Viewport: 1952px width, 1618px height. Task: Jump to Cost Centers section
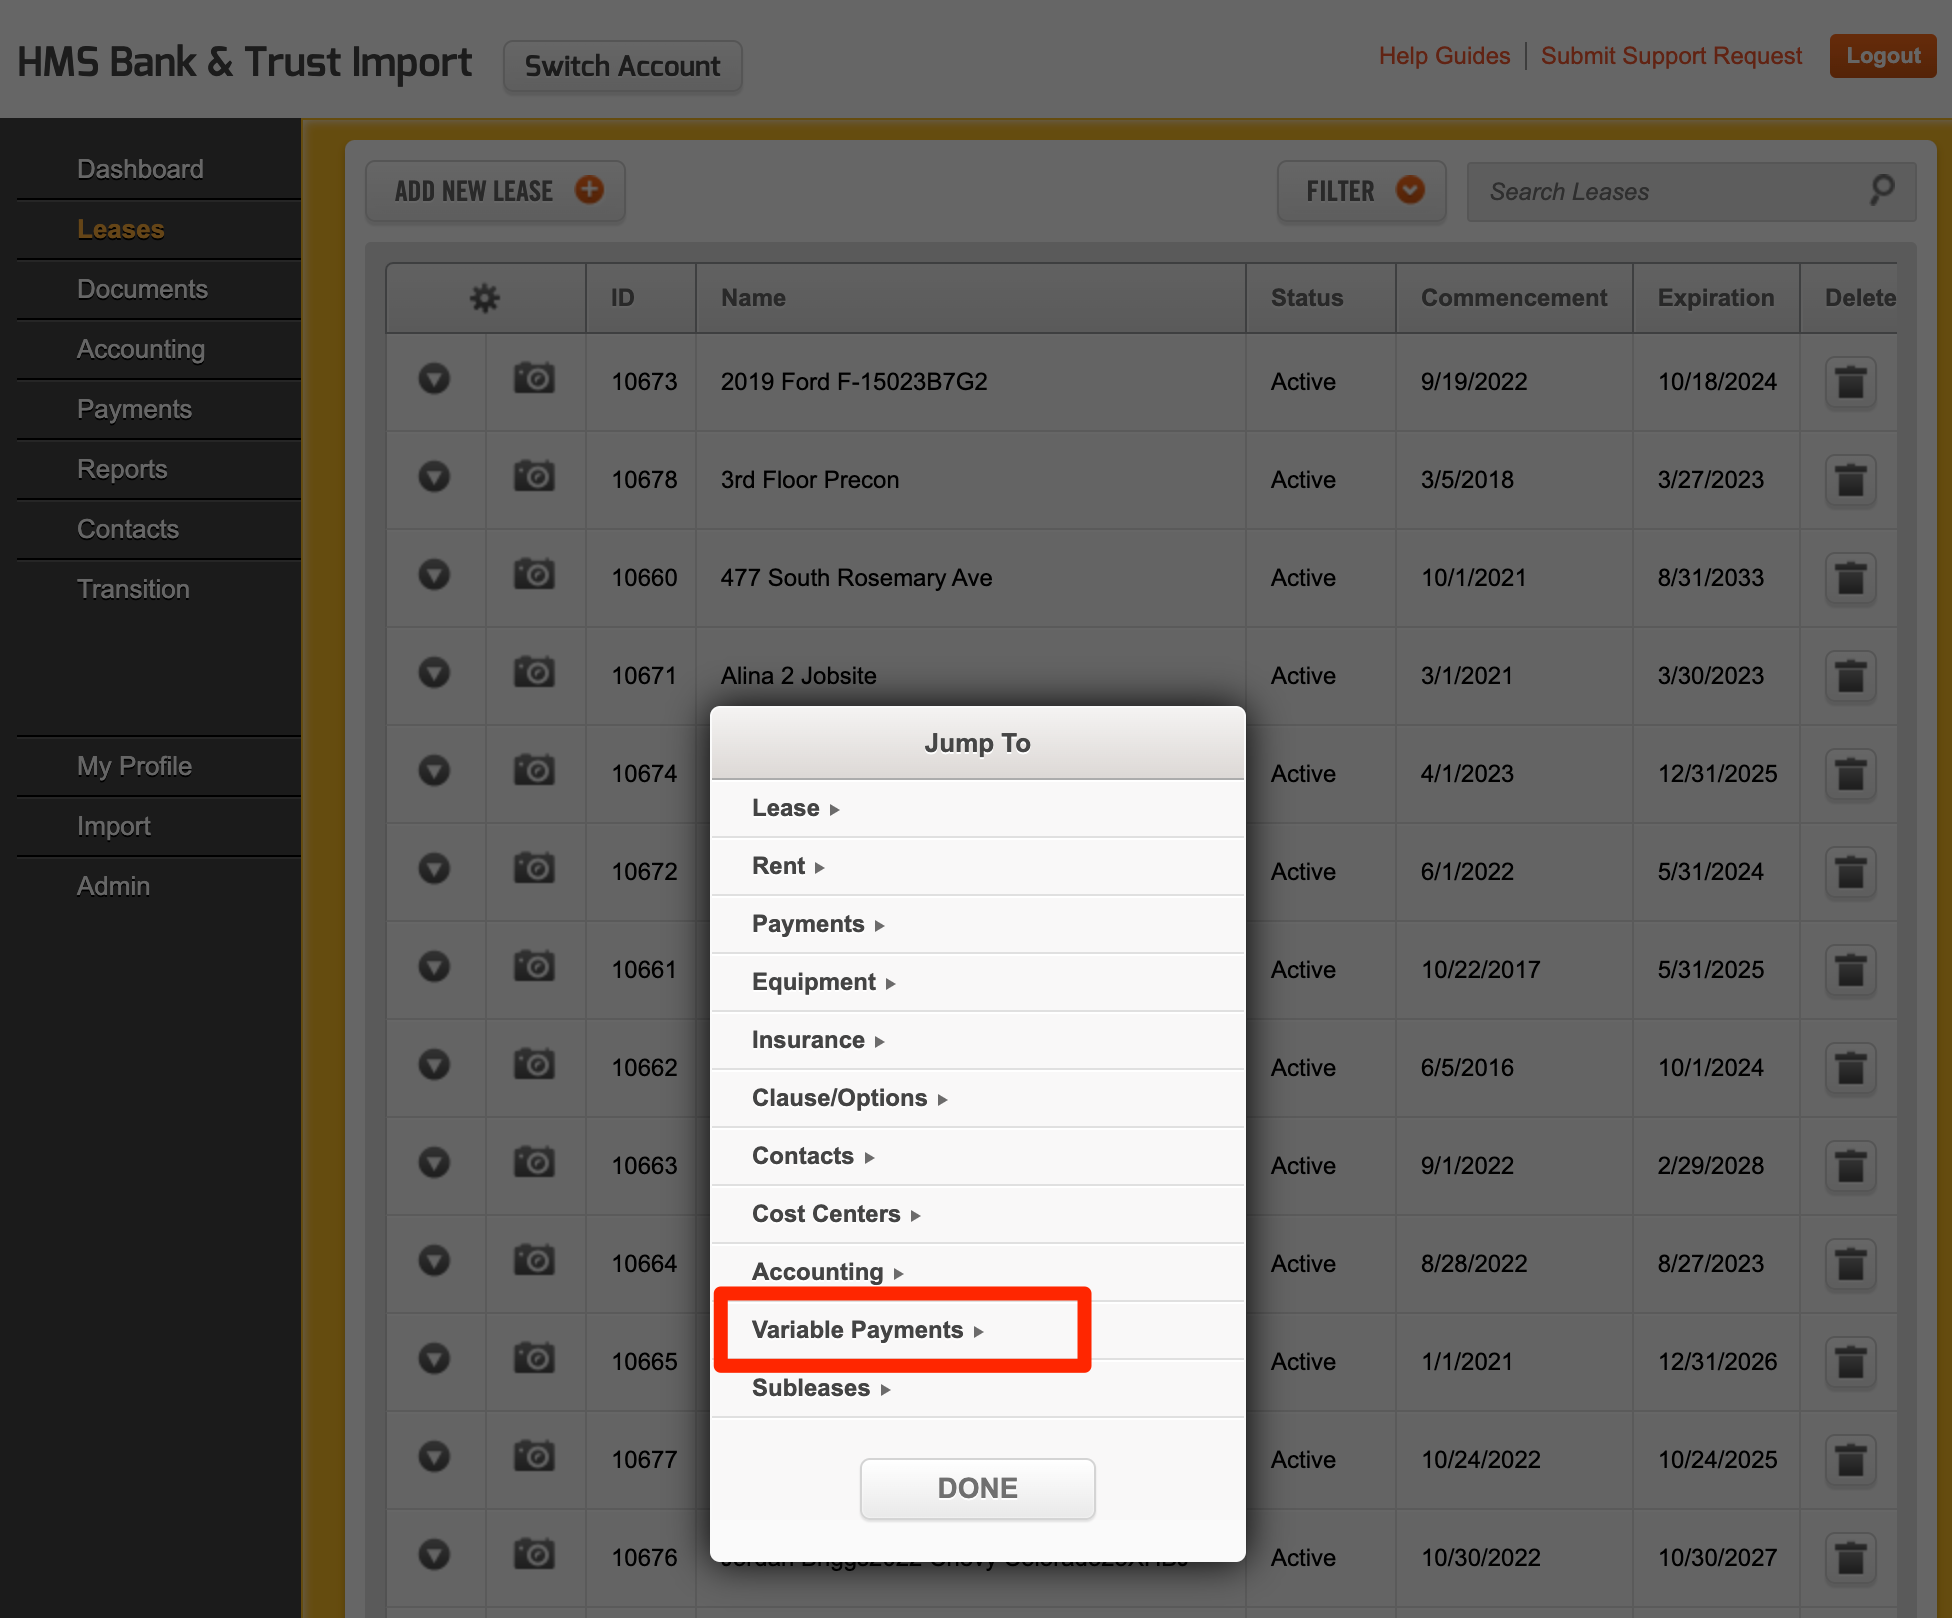[978, 1214]
